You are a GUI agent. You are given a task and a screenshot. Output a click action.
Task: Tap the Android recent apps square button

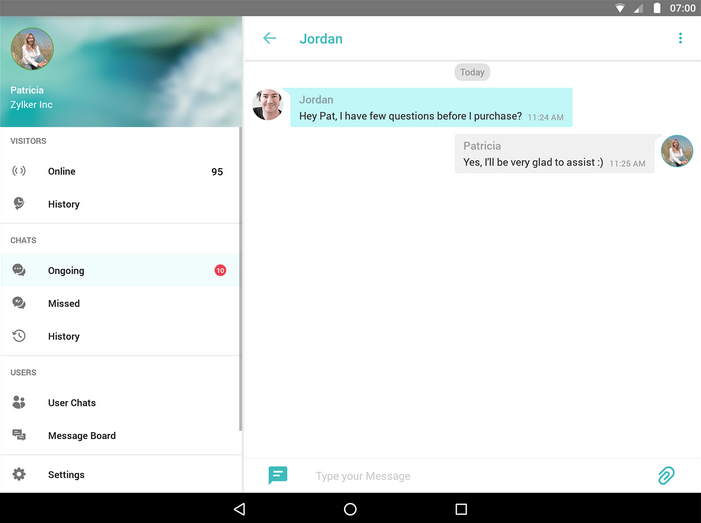pos(461,509)
